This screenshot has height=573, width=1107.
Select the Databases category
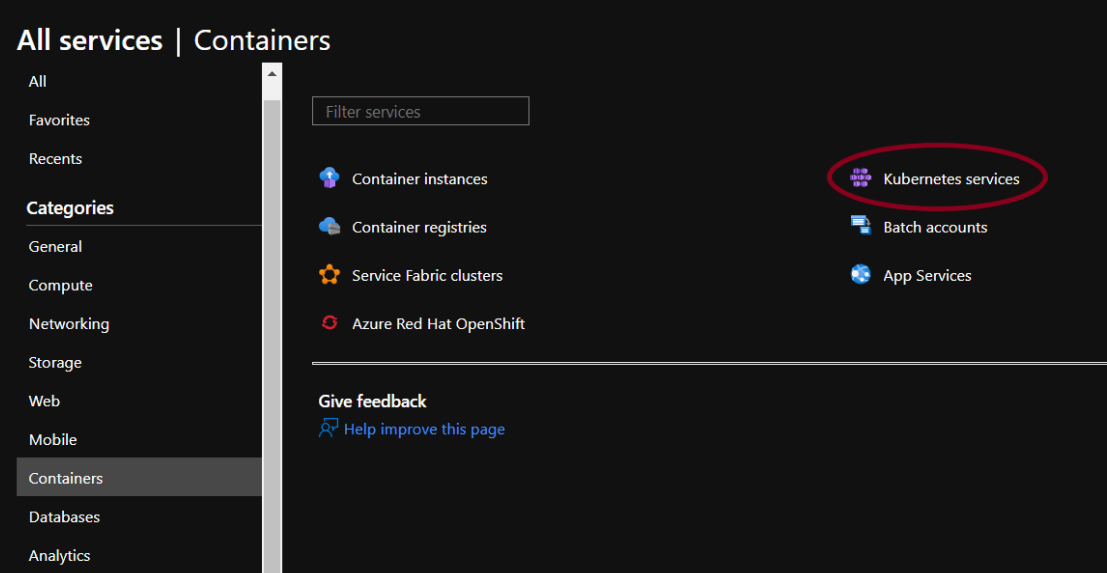(x=64, y=517)
